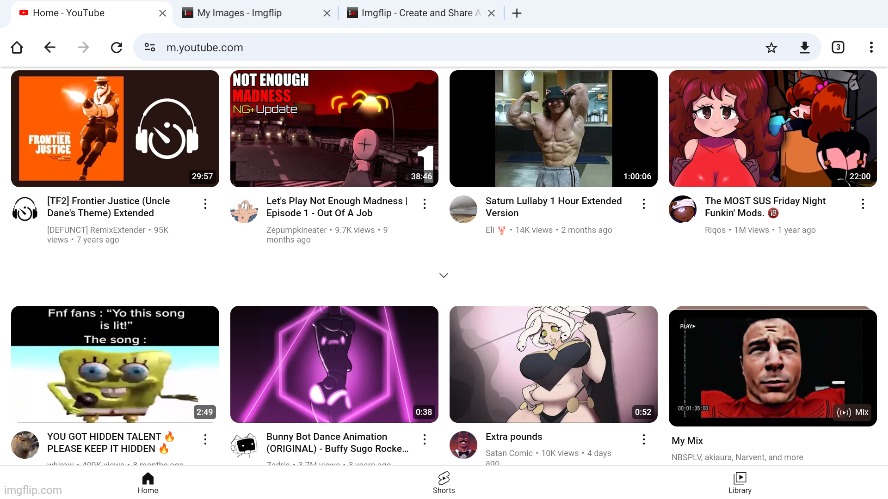Open the Friday Night Funkin' Mods thumbnail
This screenshot has width=888, height=499.
click(772, 129)
